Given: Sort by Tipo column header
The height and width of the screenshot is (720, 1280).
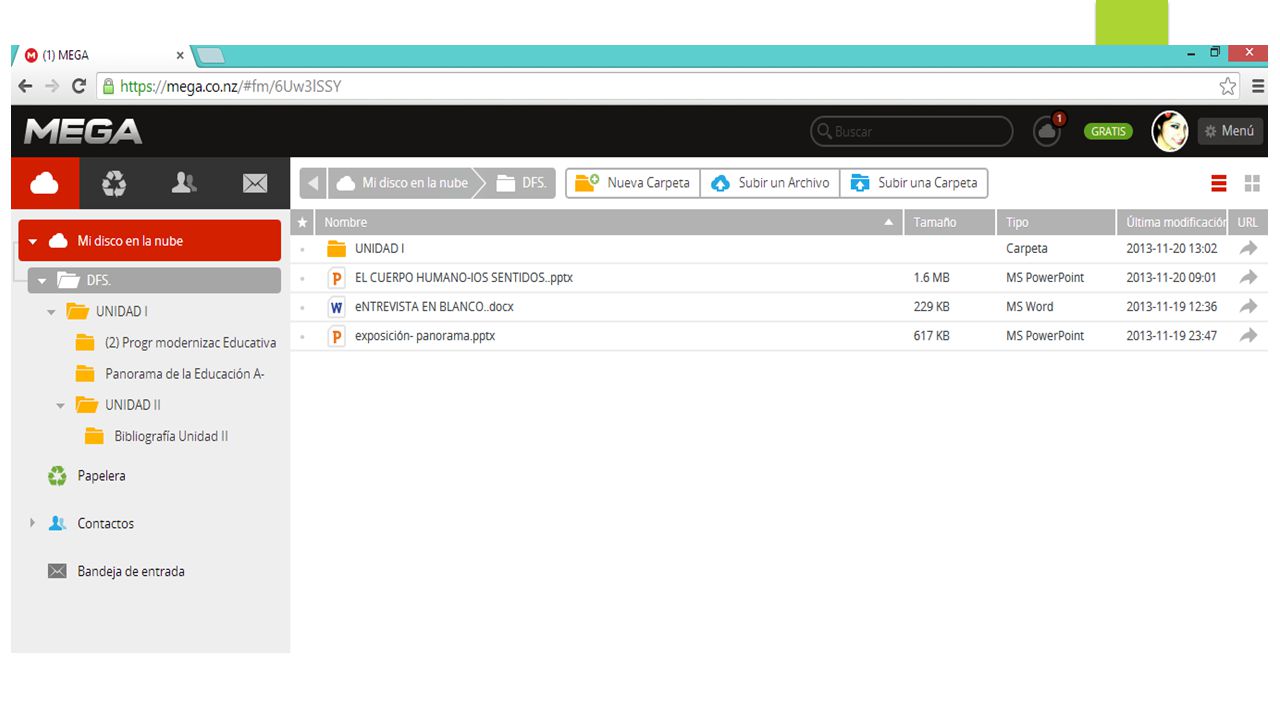Looking at the screenshot, I should click(1055, 222).
